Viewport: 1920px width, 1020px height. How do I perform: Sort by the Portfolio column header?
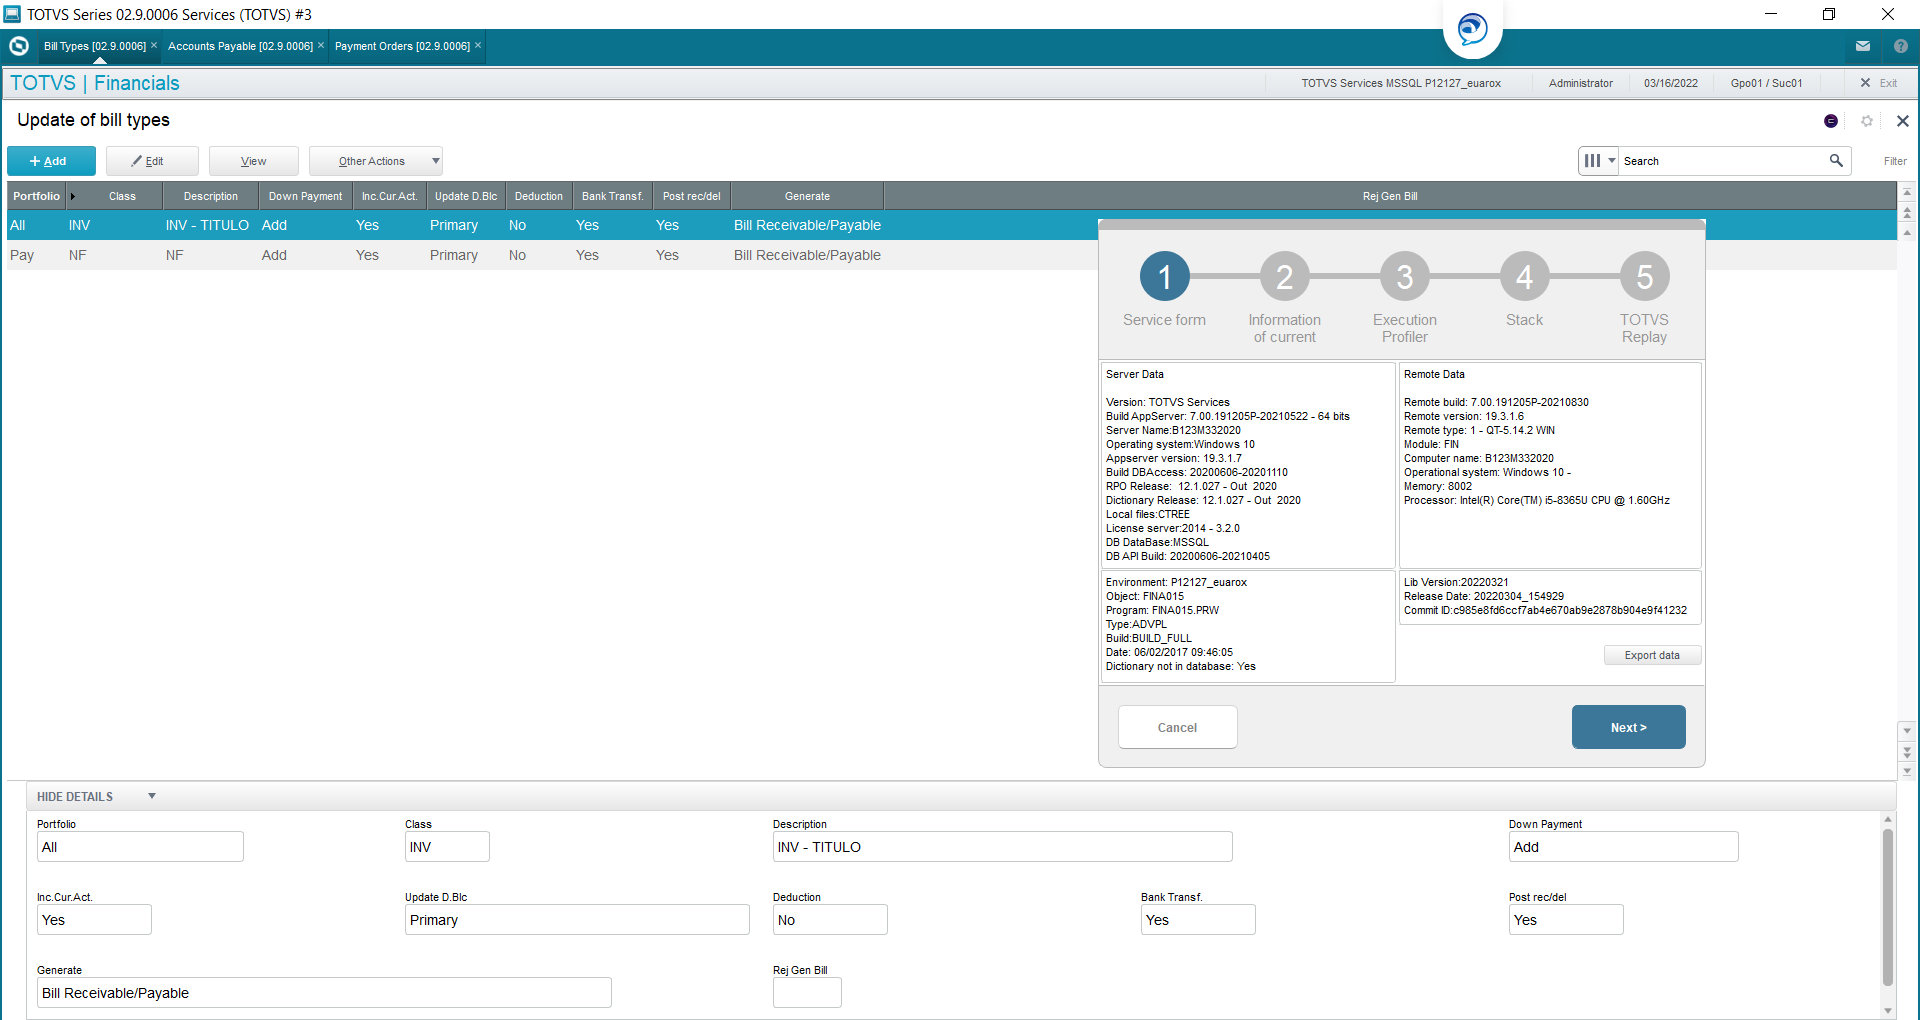click(36, 196)
